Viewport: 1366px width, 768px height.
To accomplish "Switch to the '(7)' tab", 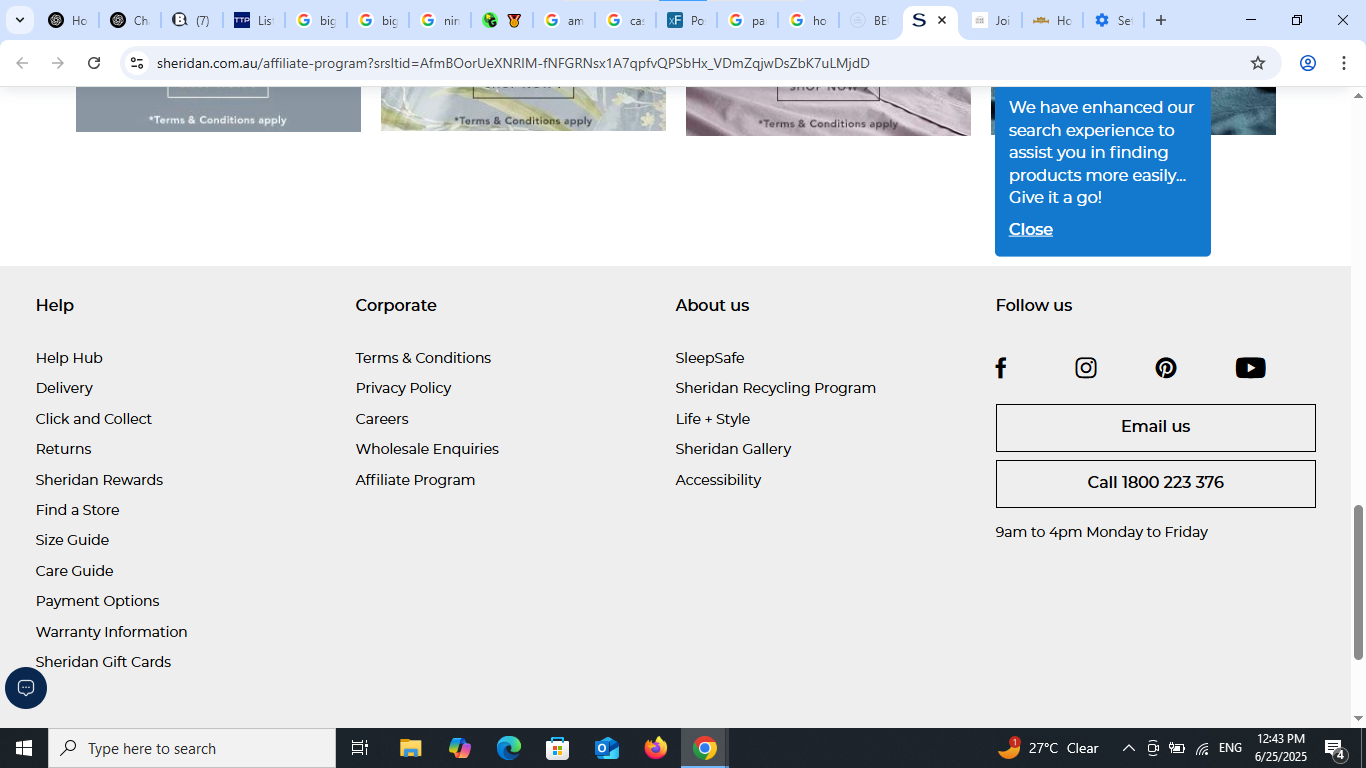I will (191, 20).
